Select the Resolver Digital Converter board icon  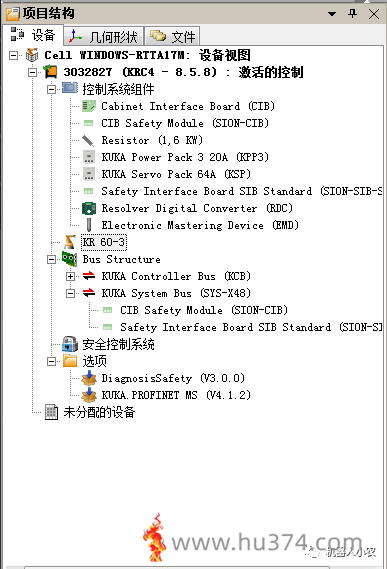pos(89,208)
